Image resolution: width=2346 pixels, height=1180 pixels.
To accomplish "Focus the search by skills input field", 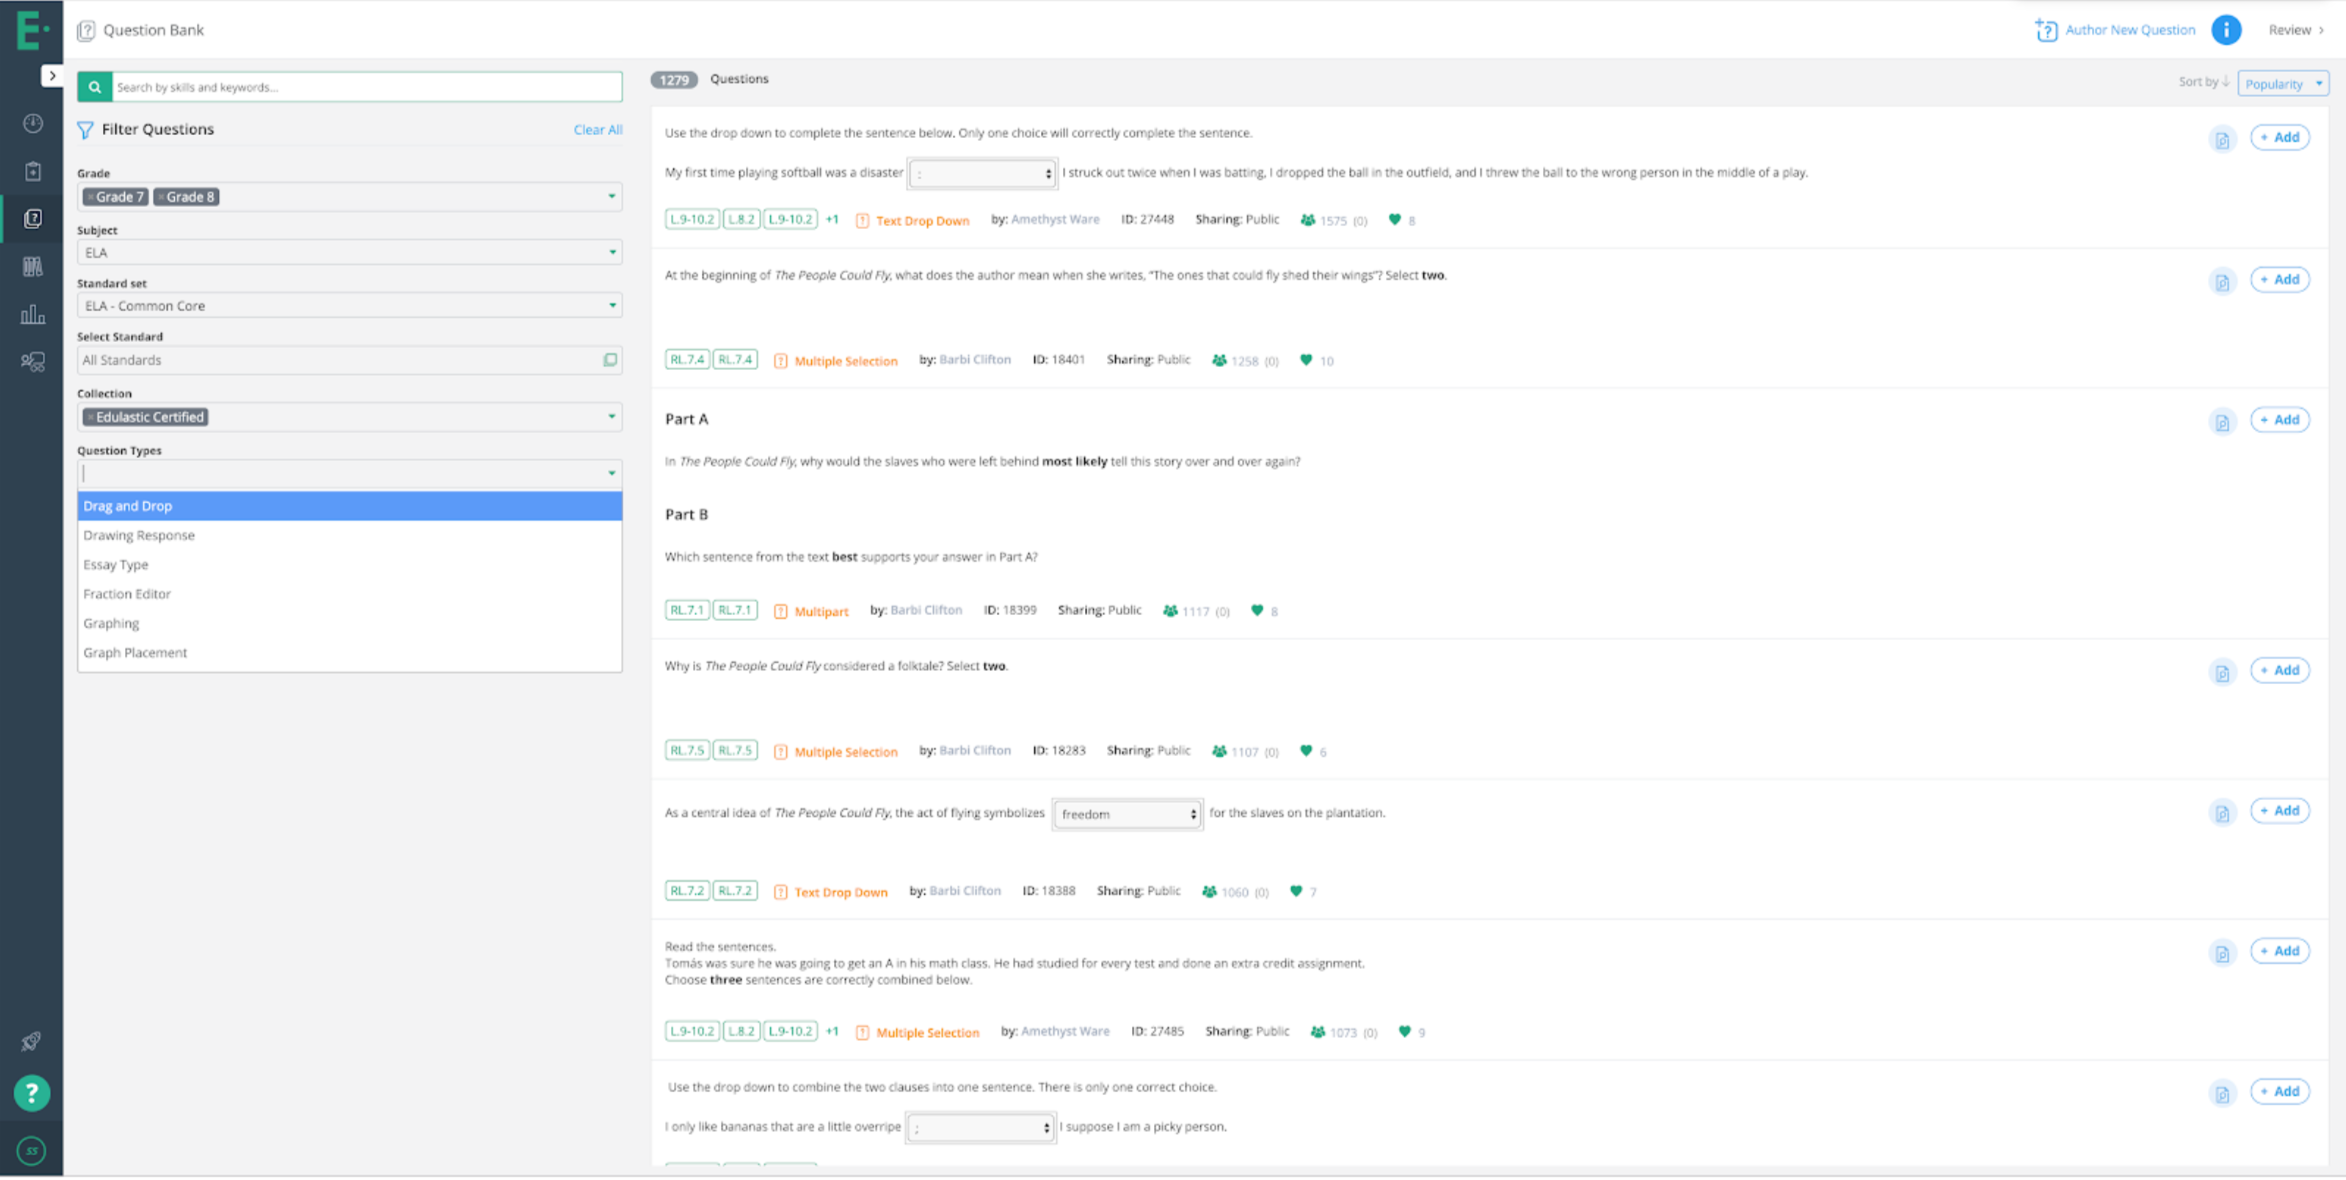I will (366, 87).
